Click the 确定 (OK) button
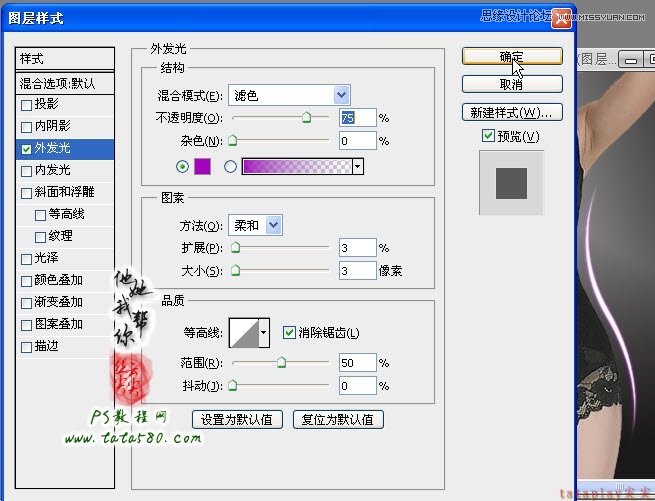The width and height of the screenshot is (655, 501). point(511,57)
